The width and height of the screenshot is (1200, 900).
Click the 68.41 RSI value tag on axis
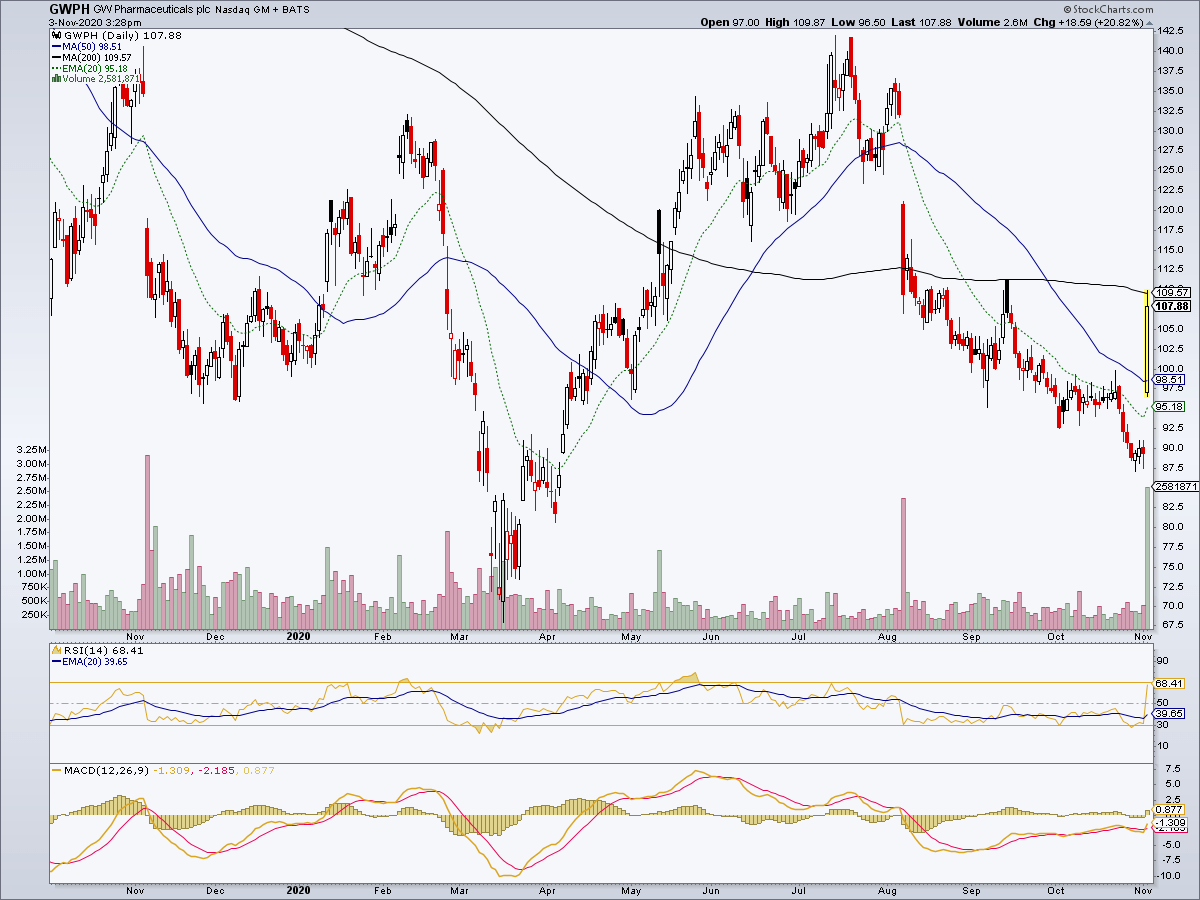(x=1169, y=683)
